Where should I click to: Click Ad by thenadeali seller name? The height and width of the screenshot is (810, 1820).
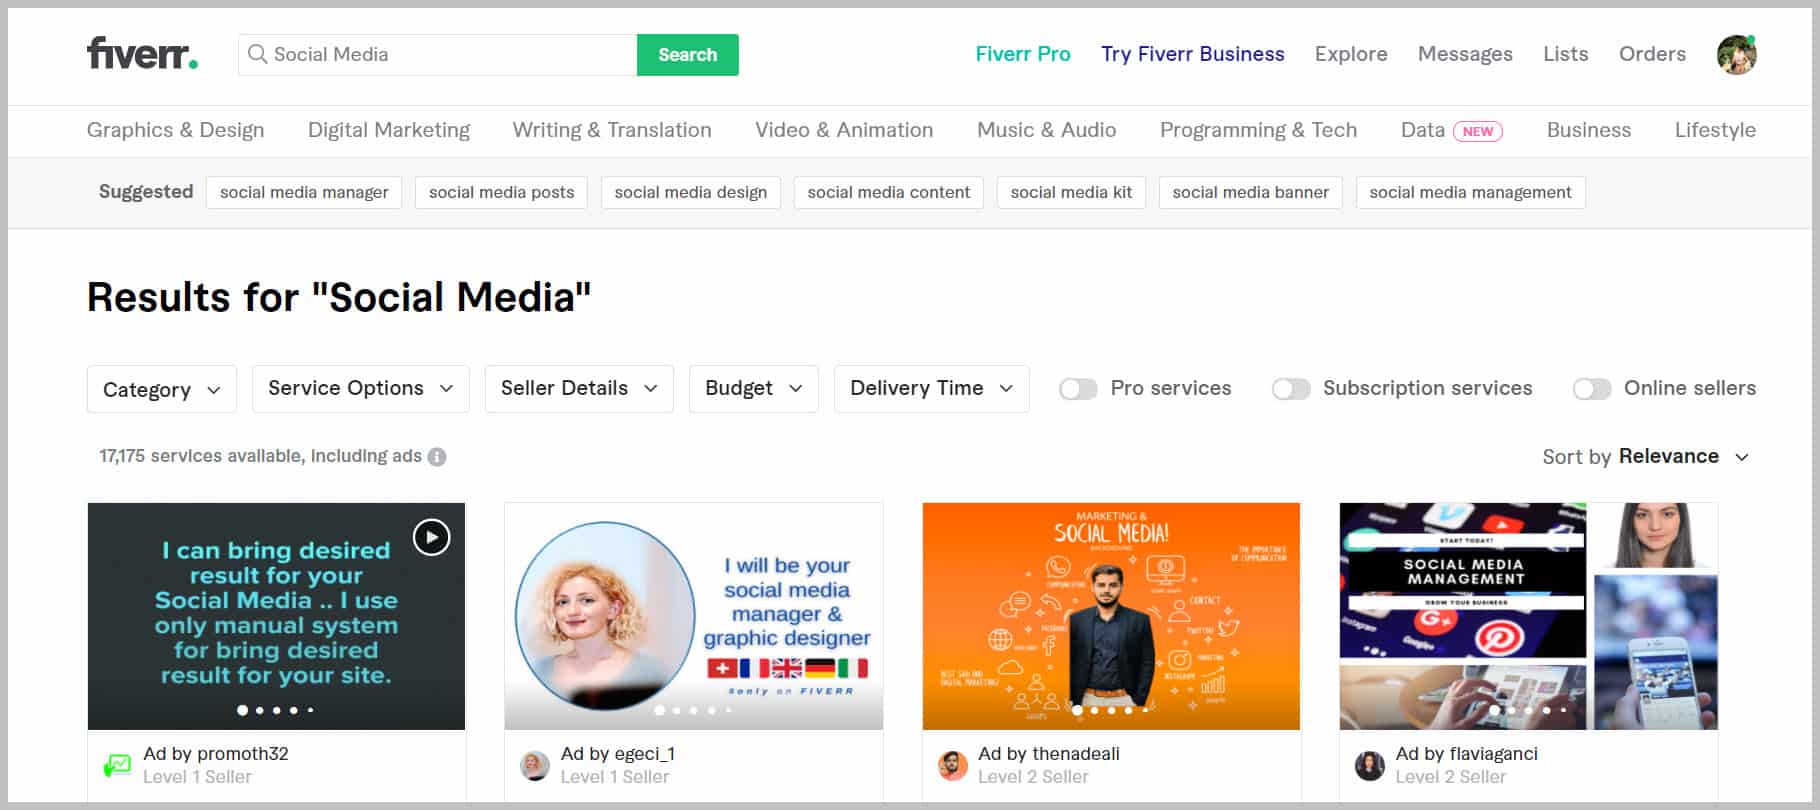[x=1049, y=754]
